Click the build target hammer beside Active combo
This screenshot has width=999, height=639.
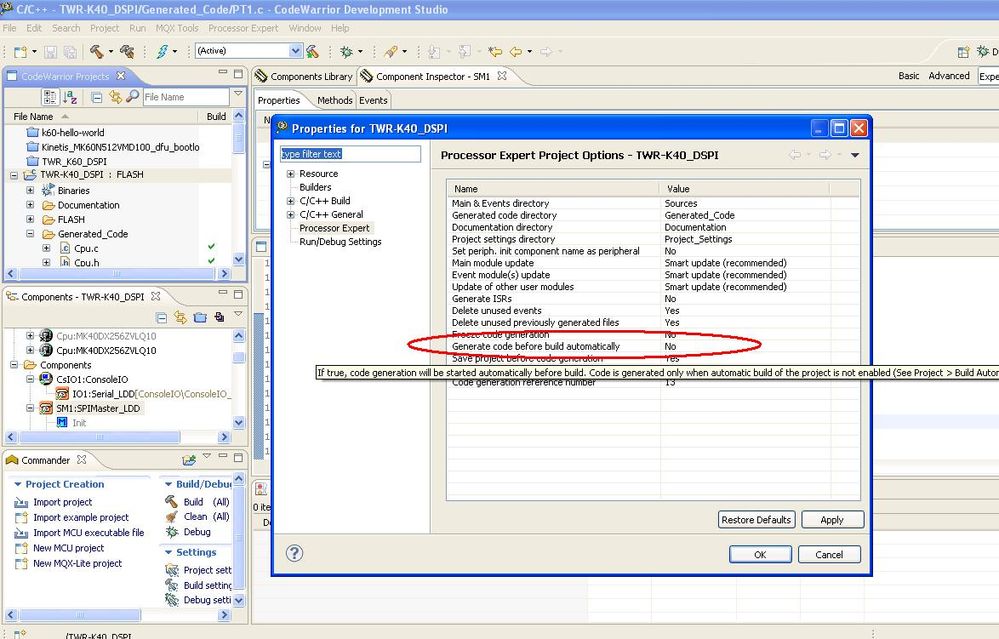pyautogui.click(x=312, y=51)
